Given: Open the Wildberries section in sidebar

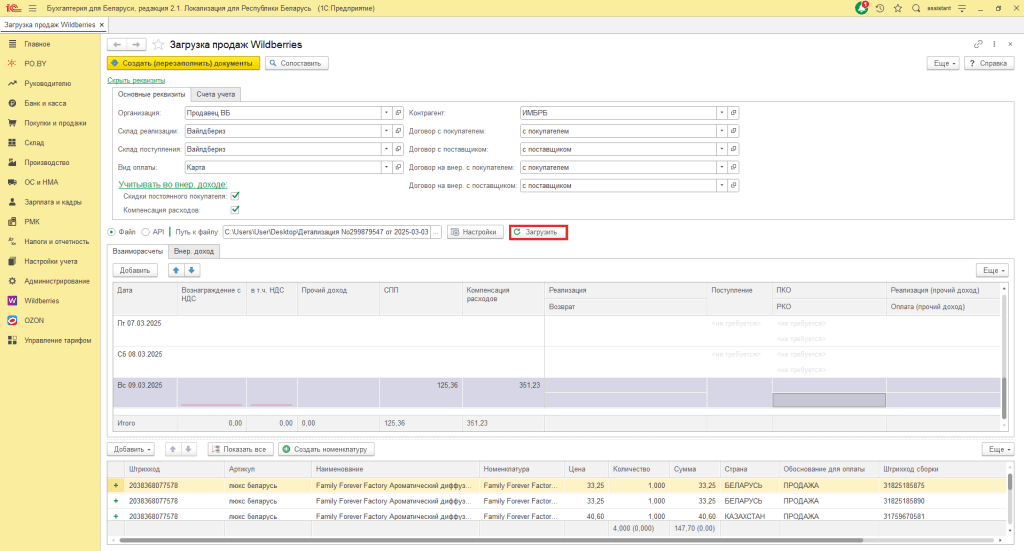Looking at the screenshot, I should [x=40, y=300].
